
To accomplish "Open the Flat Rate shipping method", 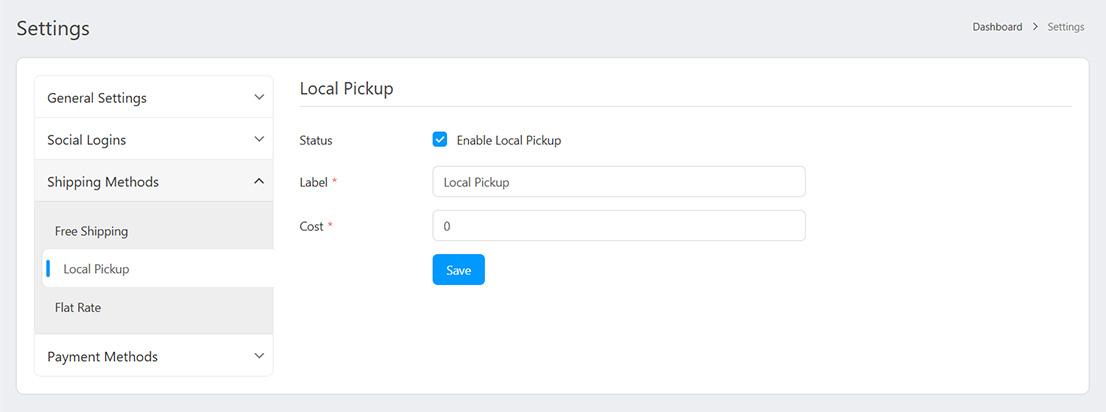I will (x=78, y=308).
